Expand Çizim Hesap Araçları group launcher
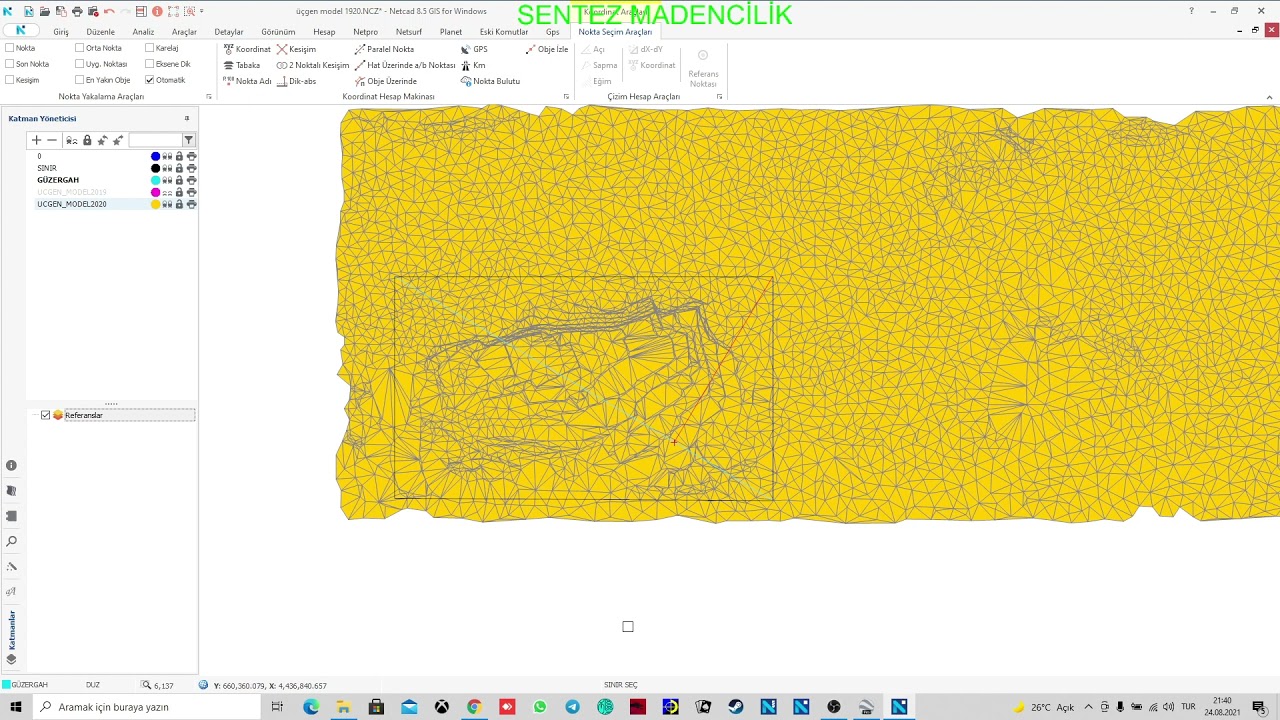Image resolution: width=1280 pixels, height=720 pixels. (719, 97)
